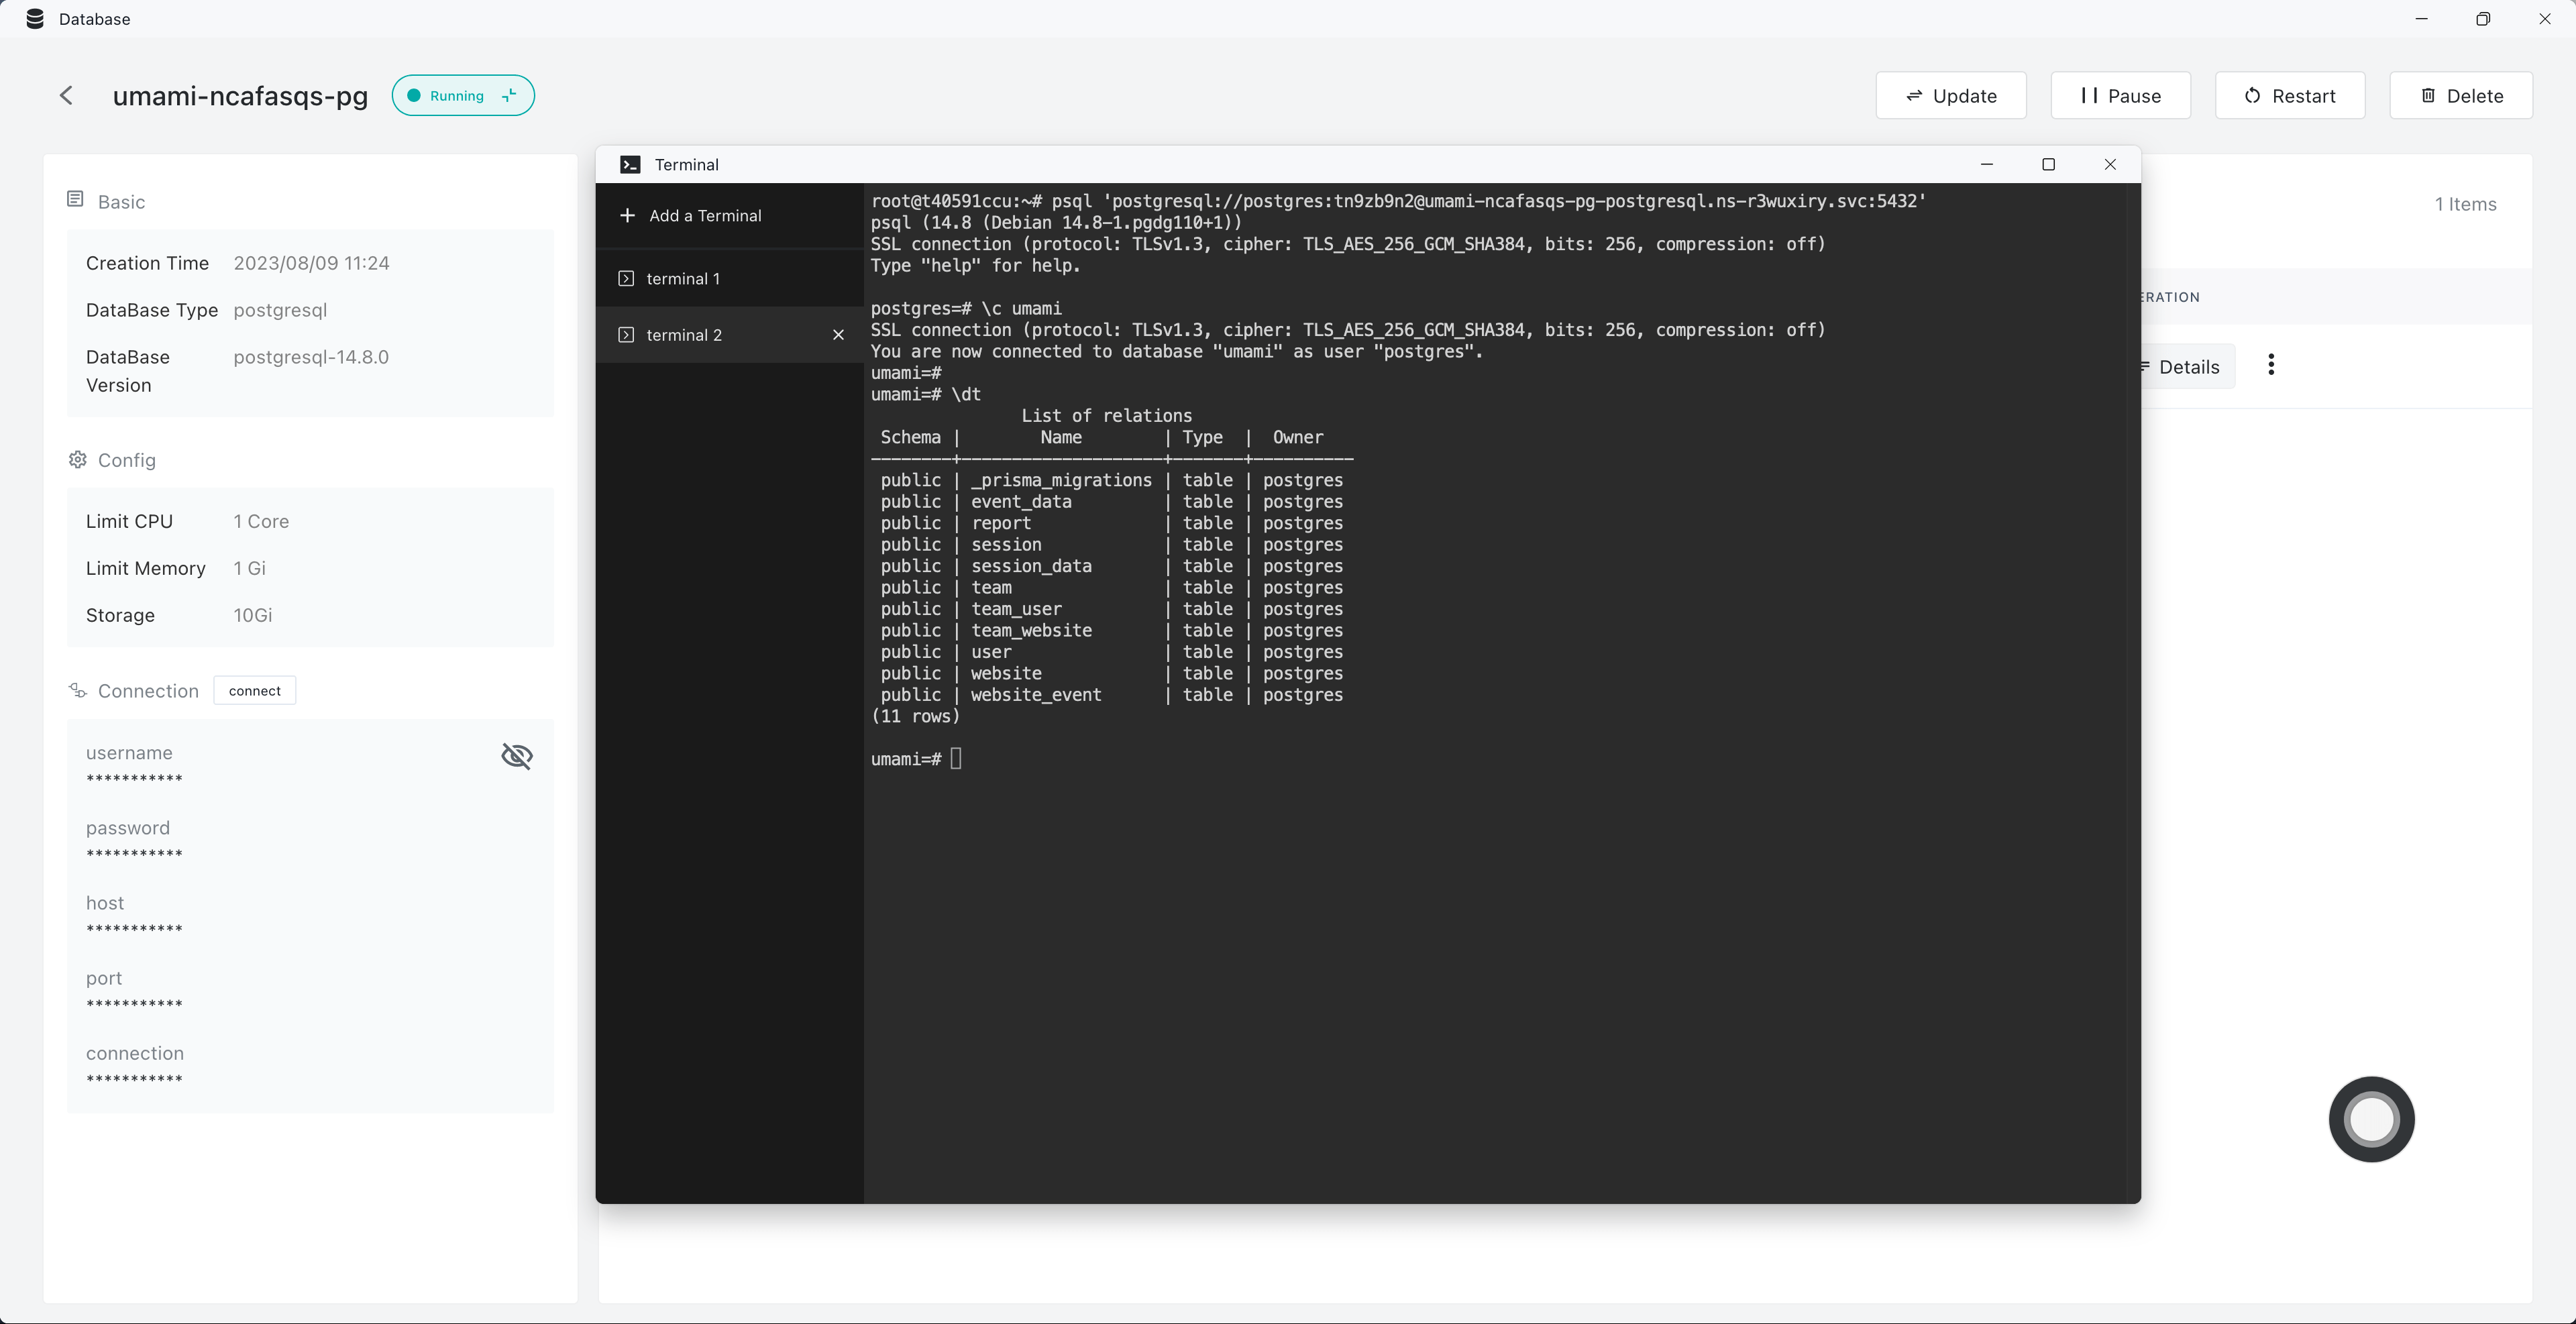Click the Connection section icon
Image resolution: width=2576 pixels, height=1324 pixels.
pos(77,690)
